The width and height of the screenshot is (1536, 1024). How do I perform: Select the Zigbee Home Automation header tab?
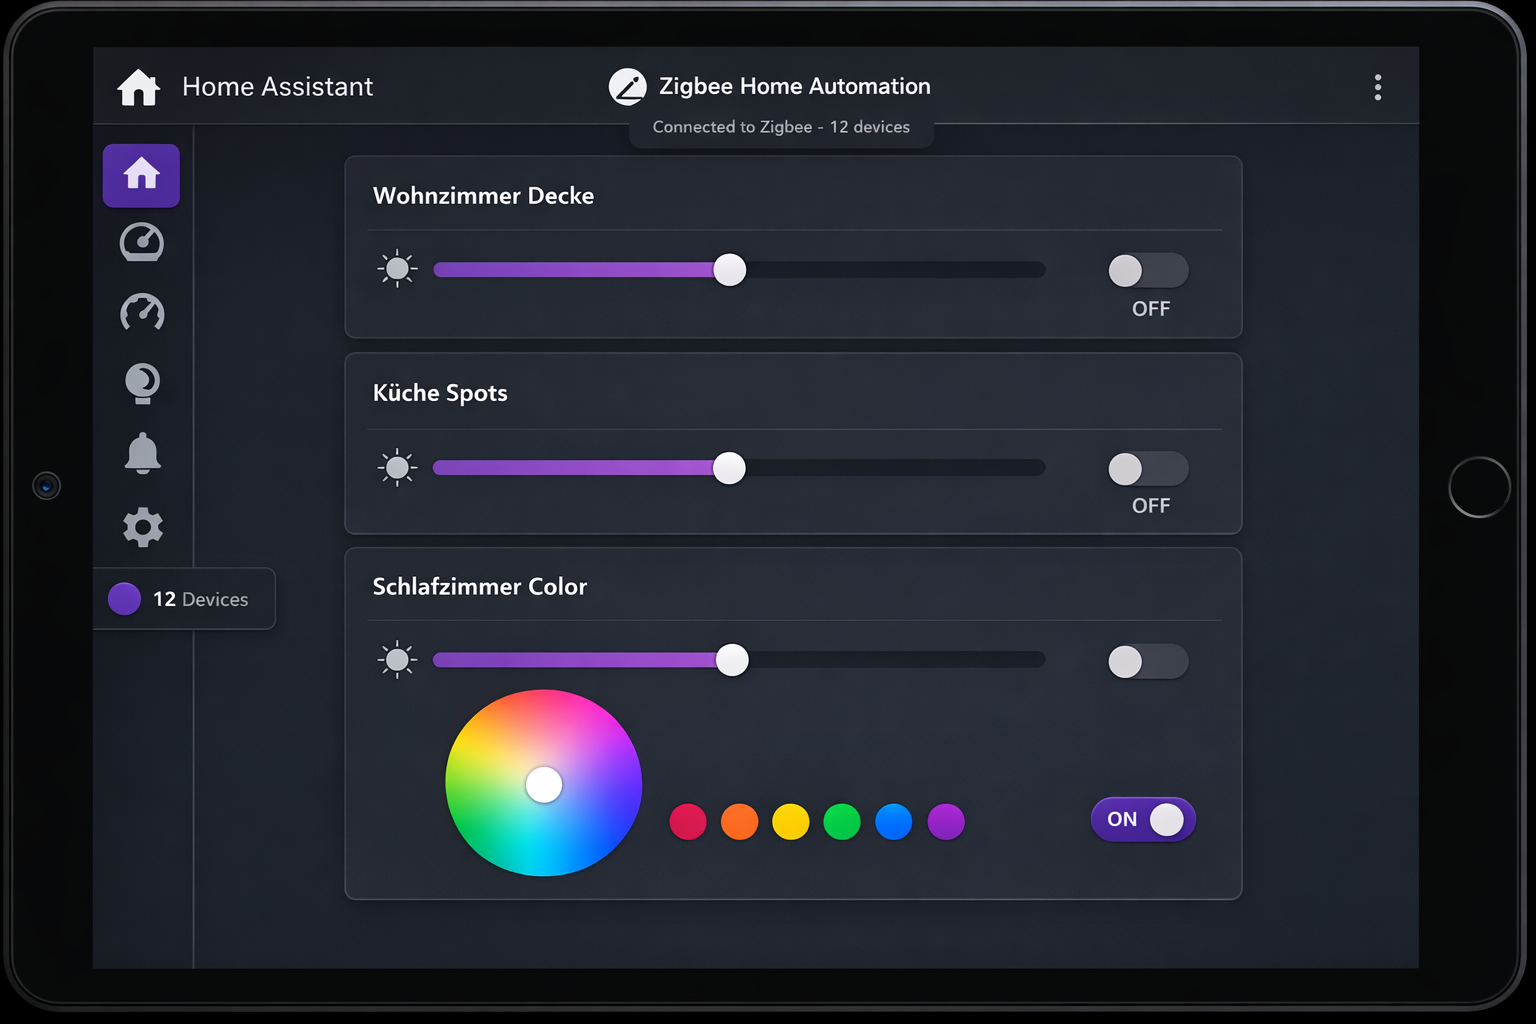pyautogui.click(x=795, y=86)
